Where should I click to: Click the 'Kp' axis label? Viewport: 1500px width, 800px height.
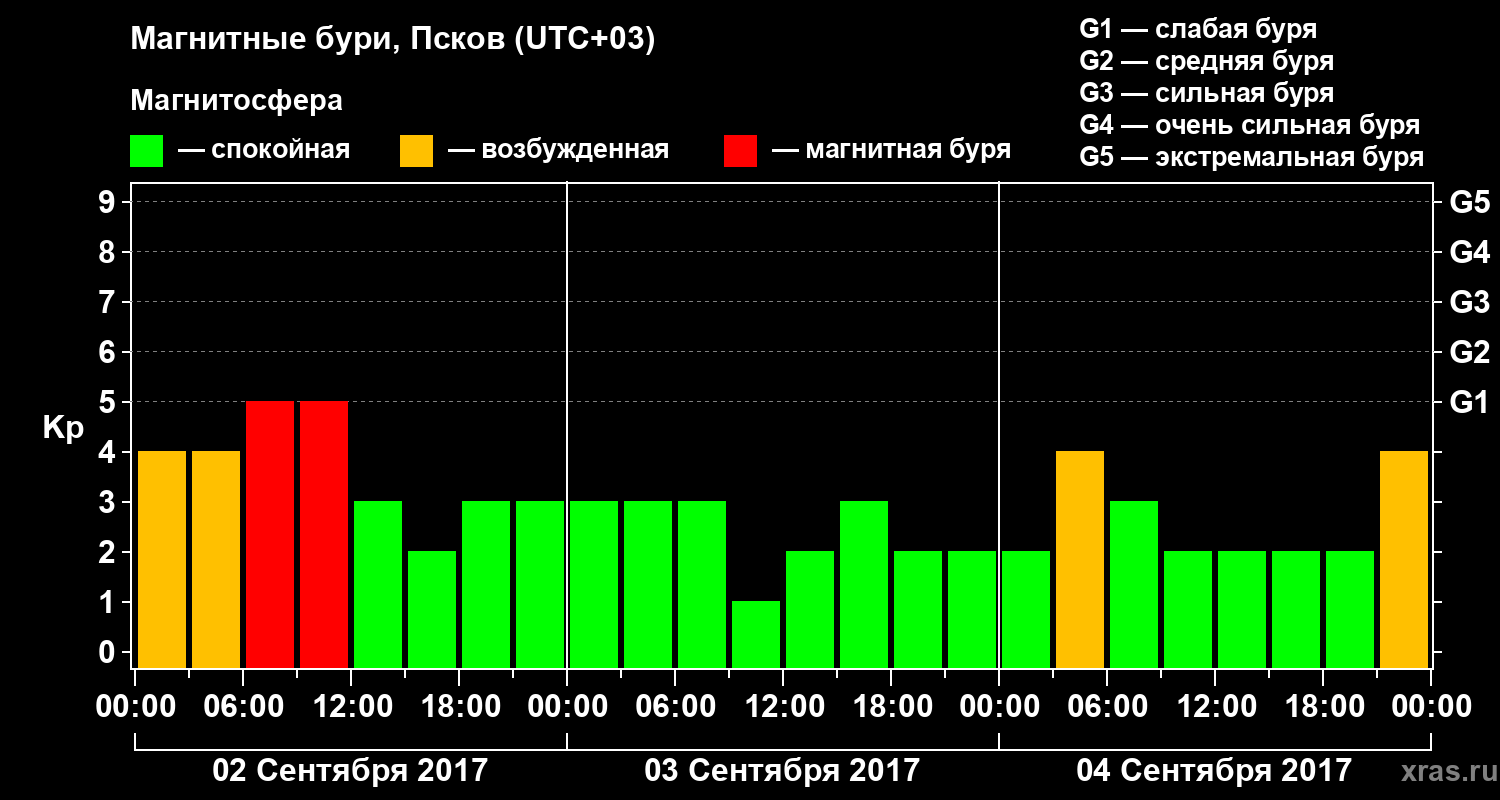point(63,427)
